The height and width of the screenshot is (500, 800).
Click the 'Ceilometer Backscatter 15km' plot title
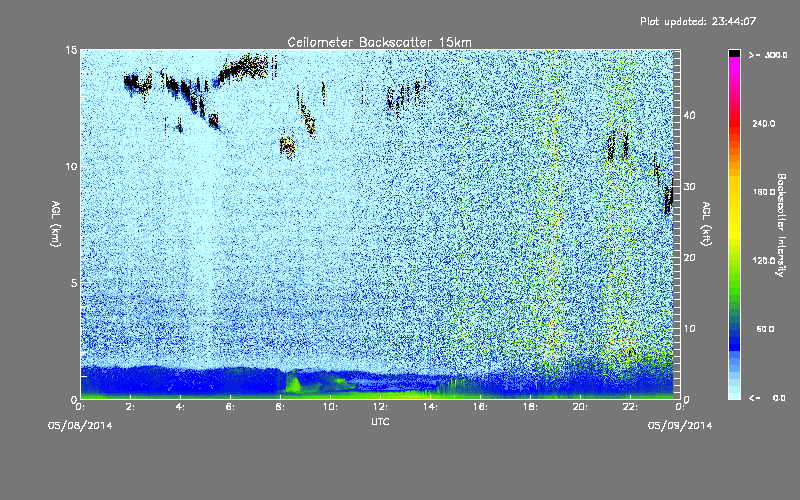coord(379,42)
